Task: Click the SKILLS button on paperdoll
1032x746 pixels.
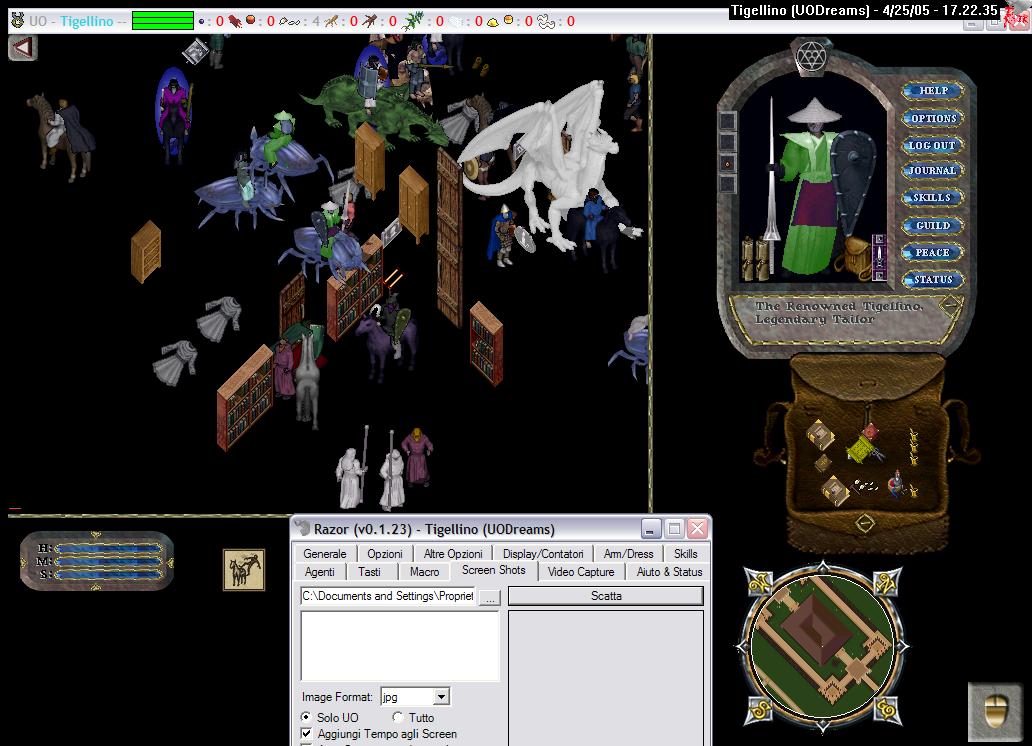Action: 932,198
